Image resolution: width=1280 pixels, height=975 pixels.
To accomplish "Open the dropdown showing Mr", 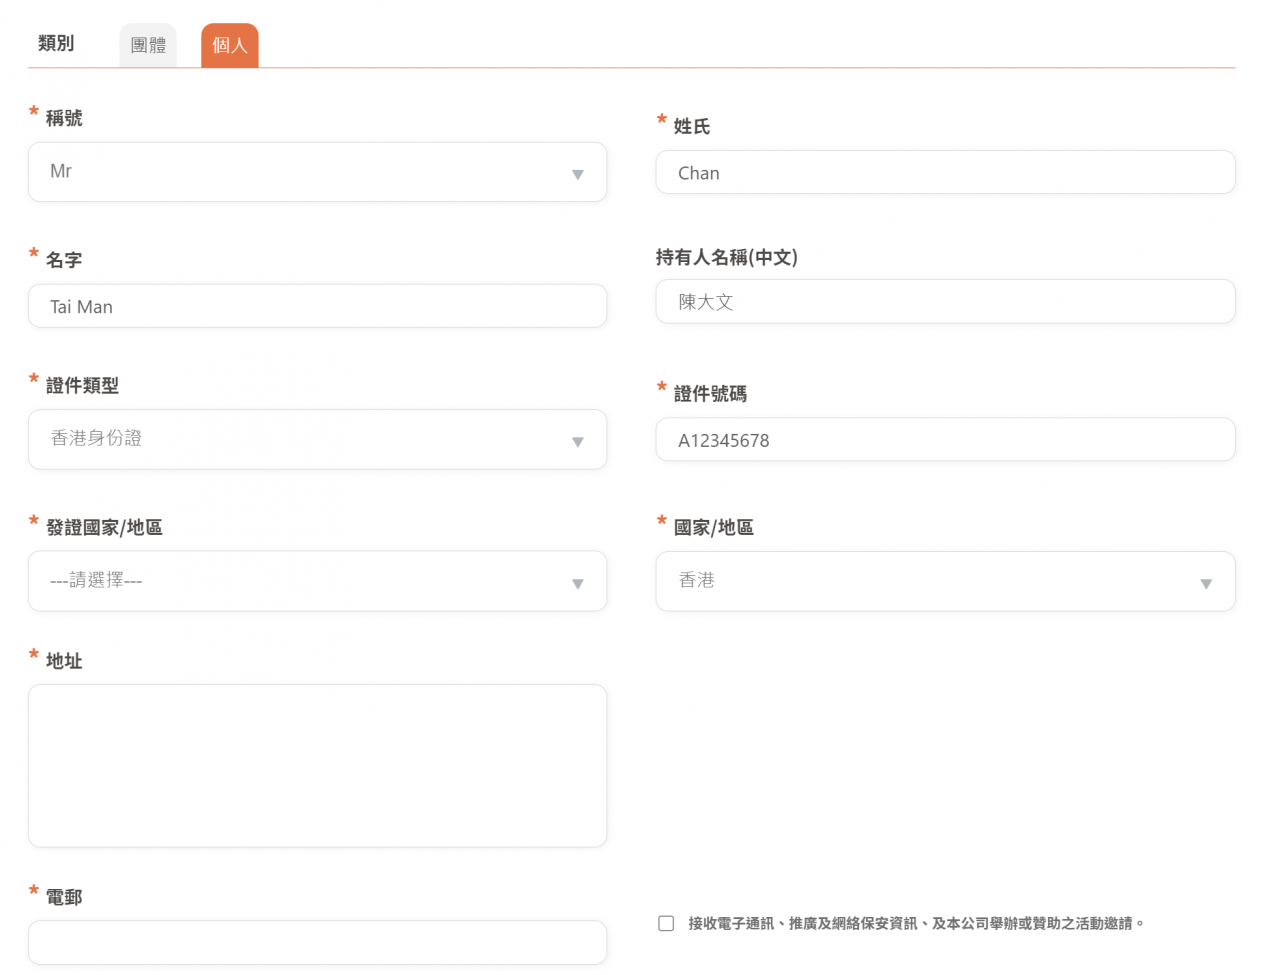I will pos(300,172).
